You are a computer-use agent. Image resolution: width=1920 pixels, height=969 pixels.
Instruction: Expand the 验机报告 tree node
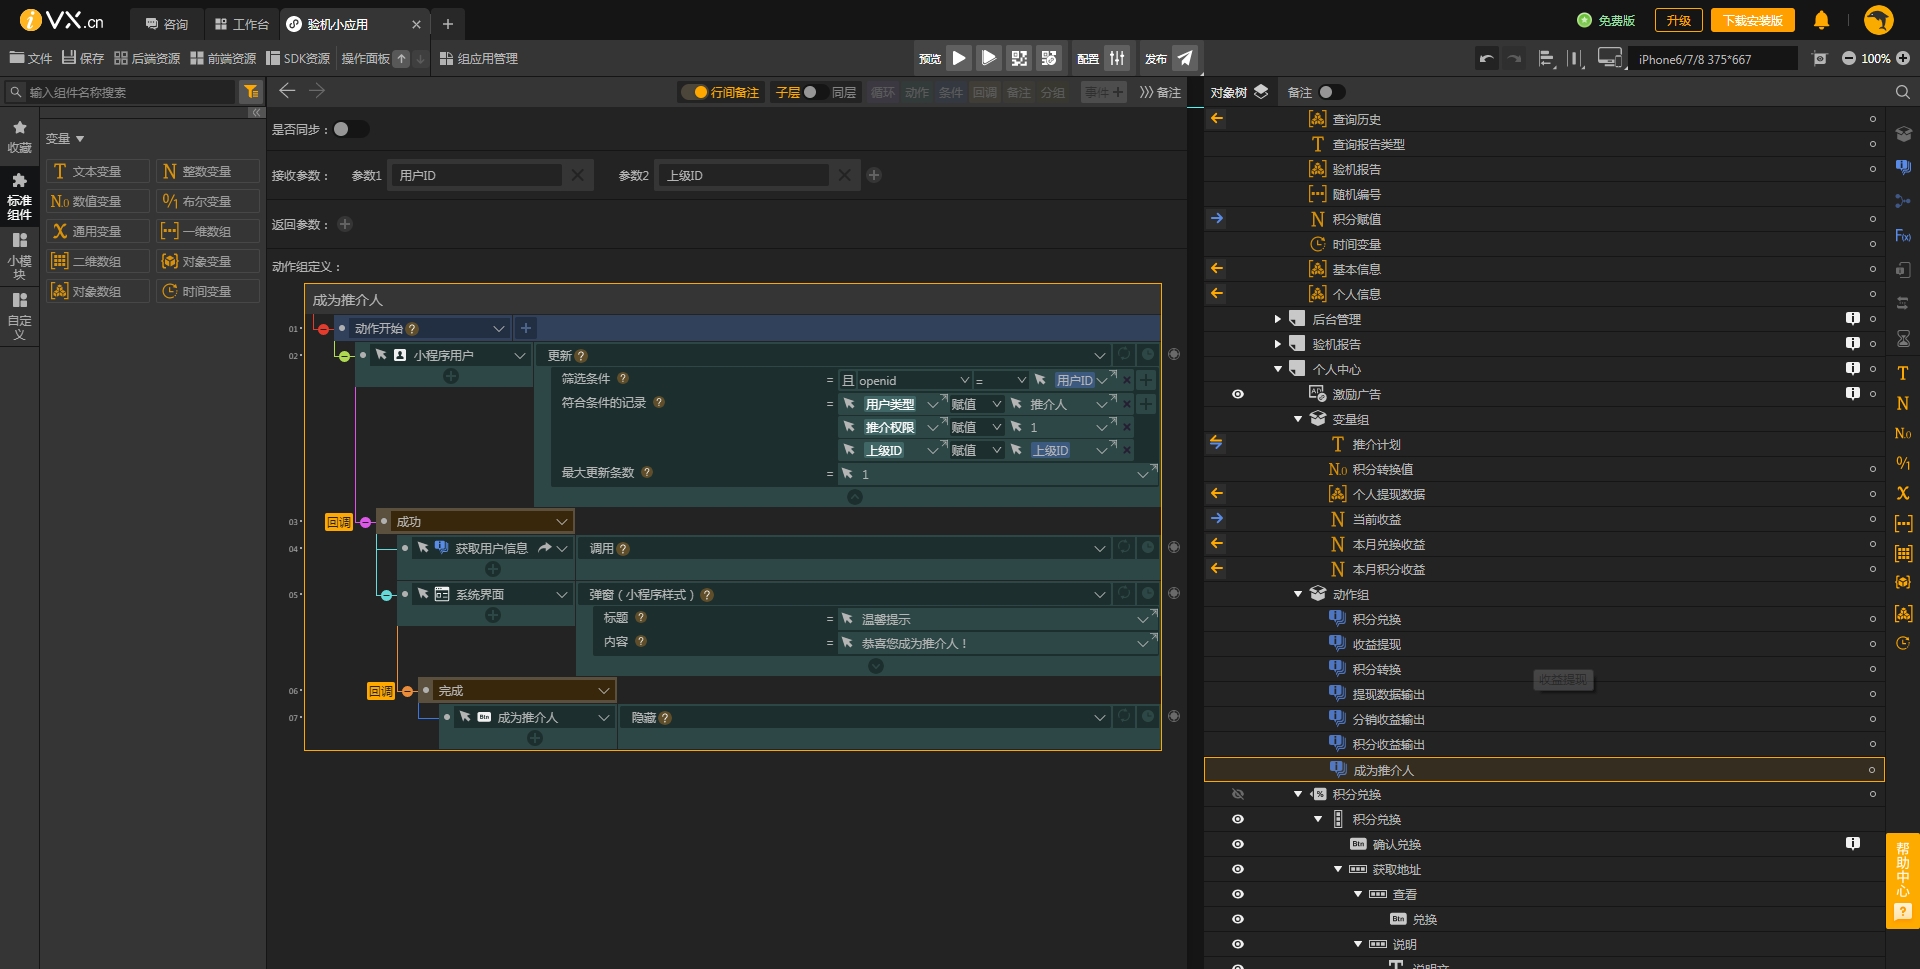point(1277,344)
